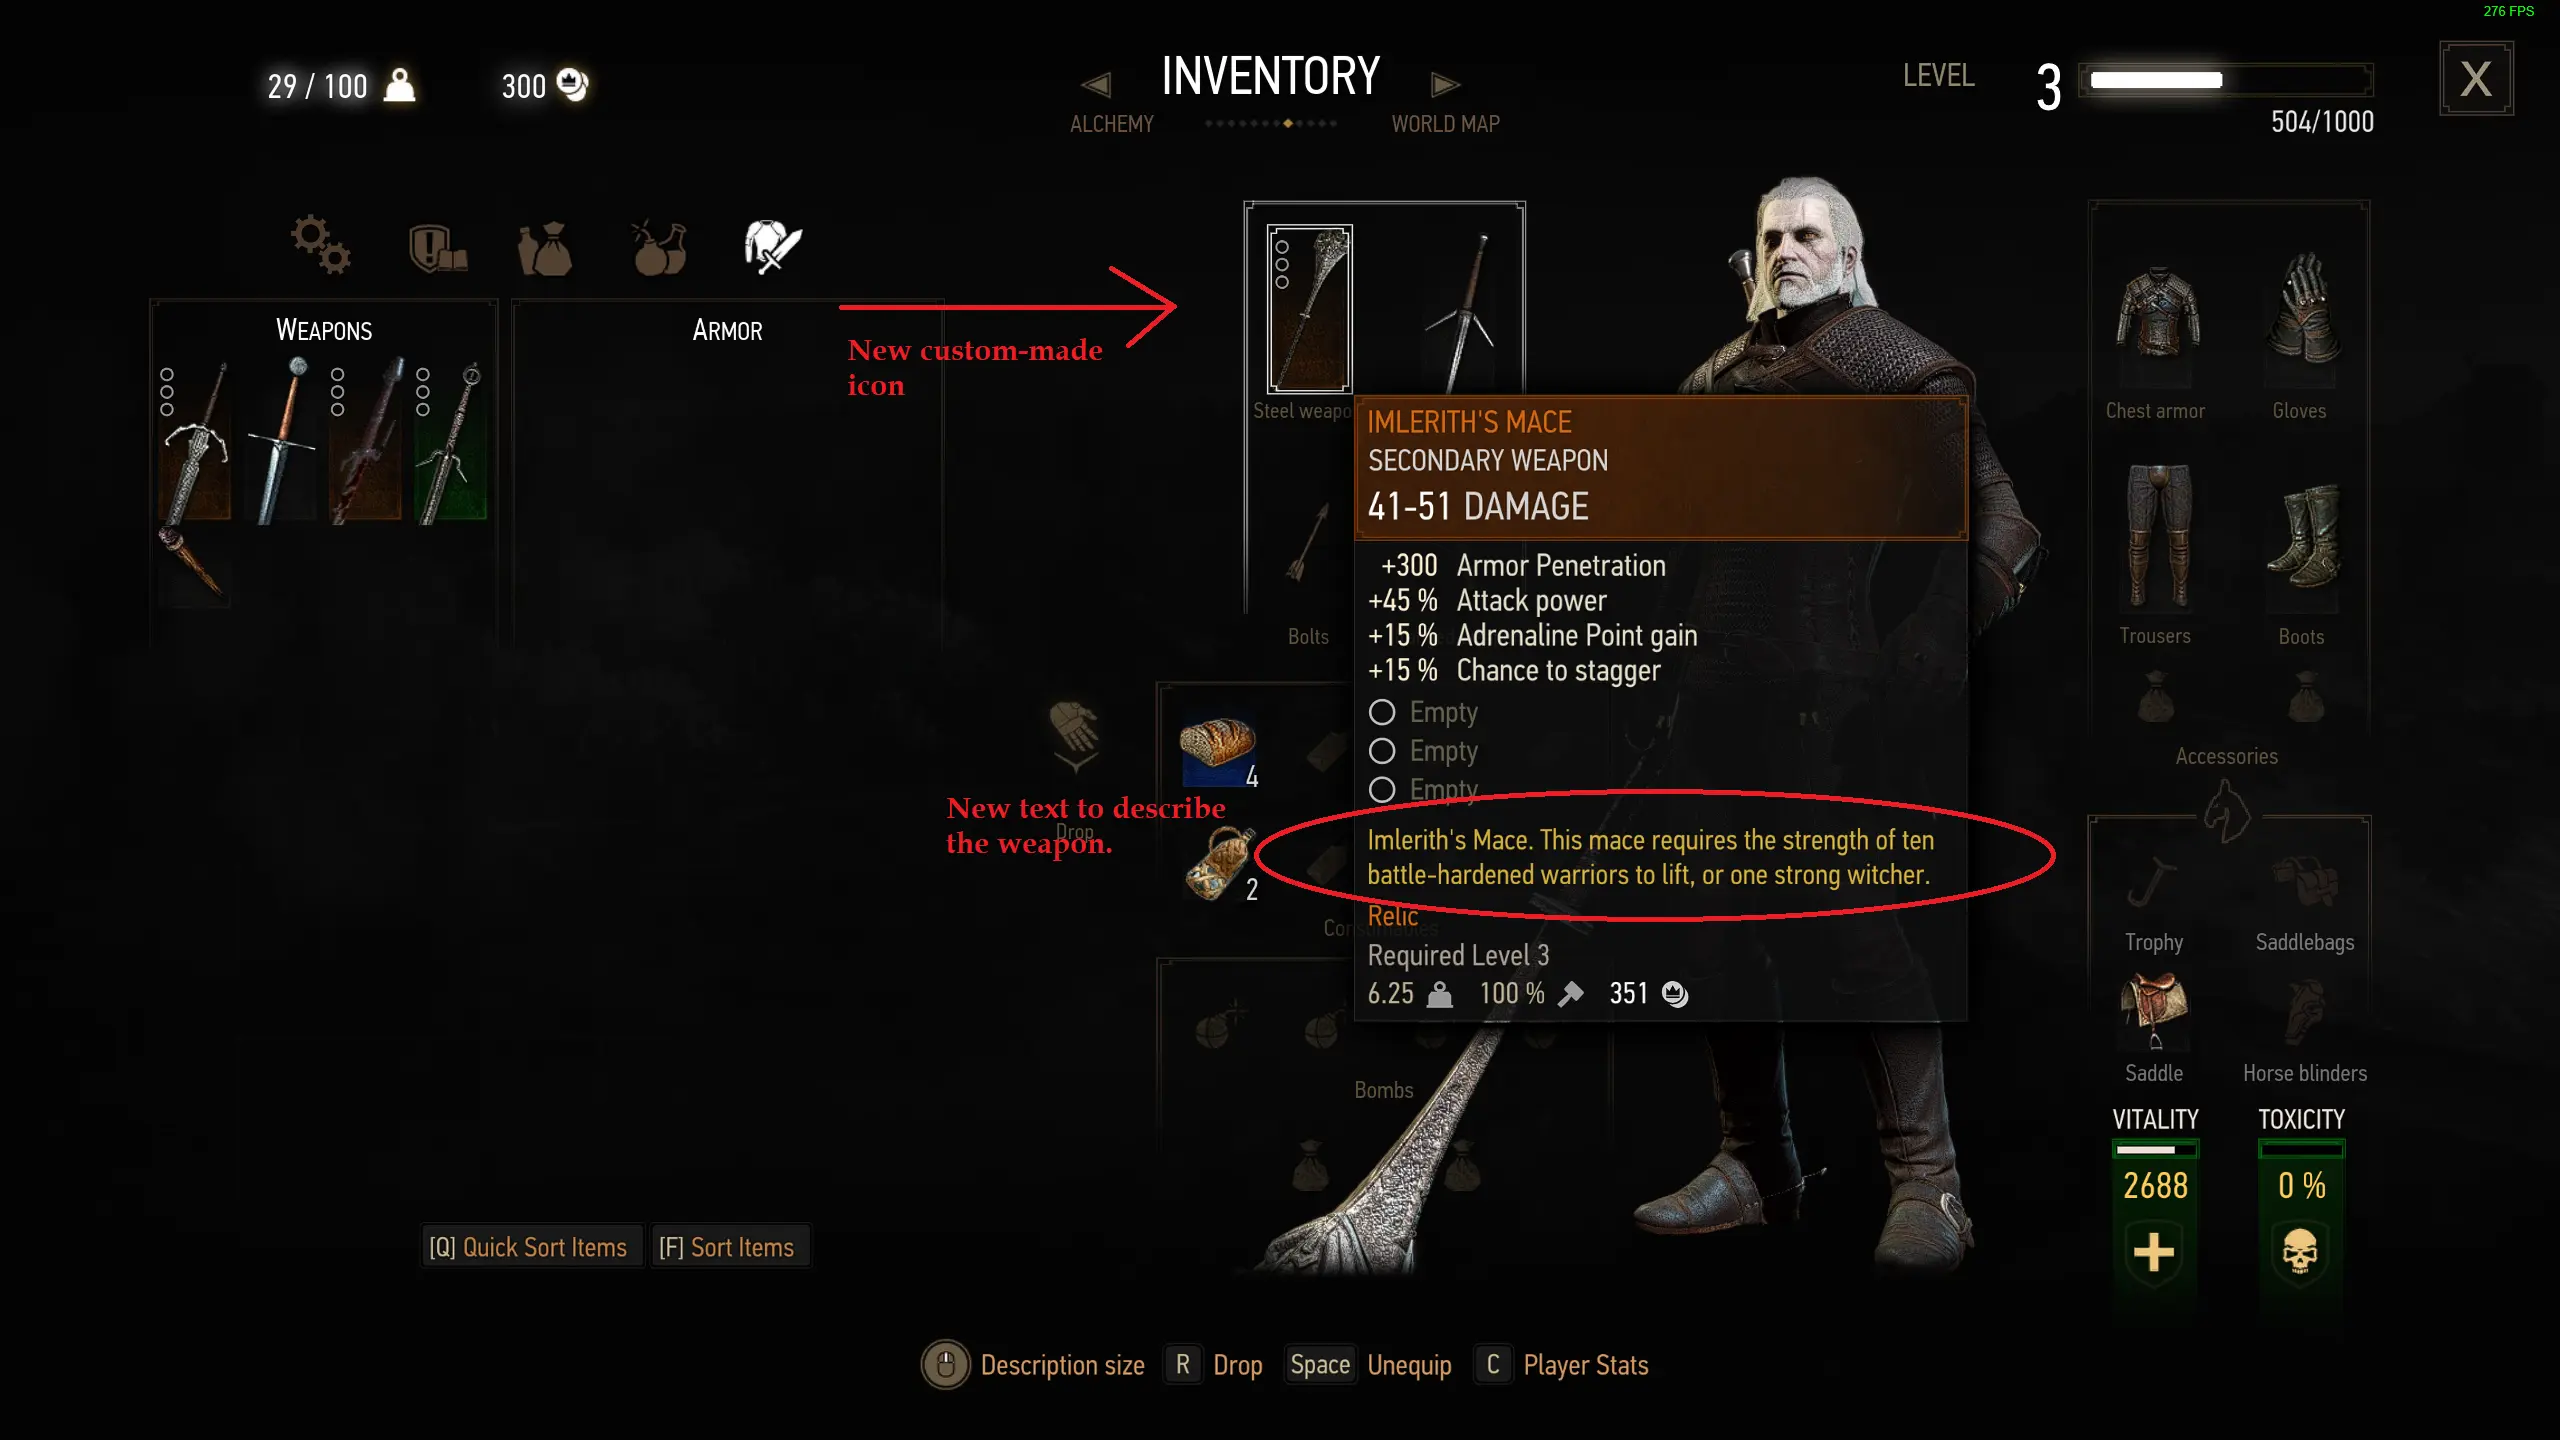Click the third Empty rune slot circle
The image size is (2560, 1440).
pyautogui.click(x=1382, y=790)
